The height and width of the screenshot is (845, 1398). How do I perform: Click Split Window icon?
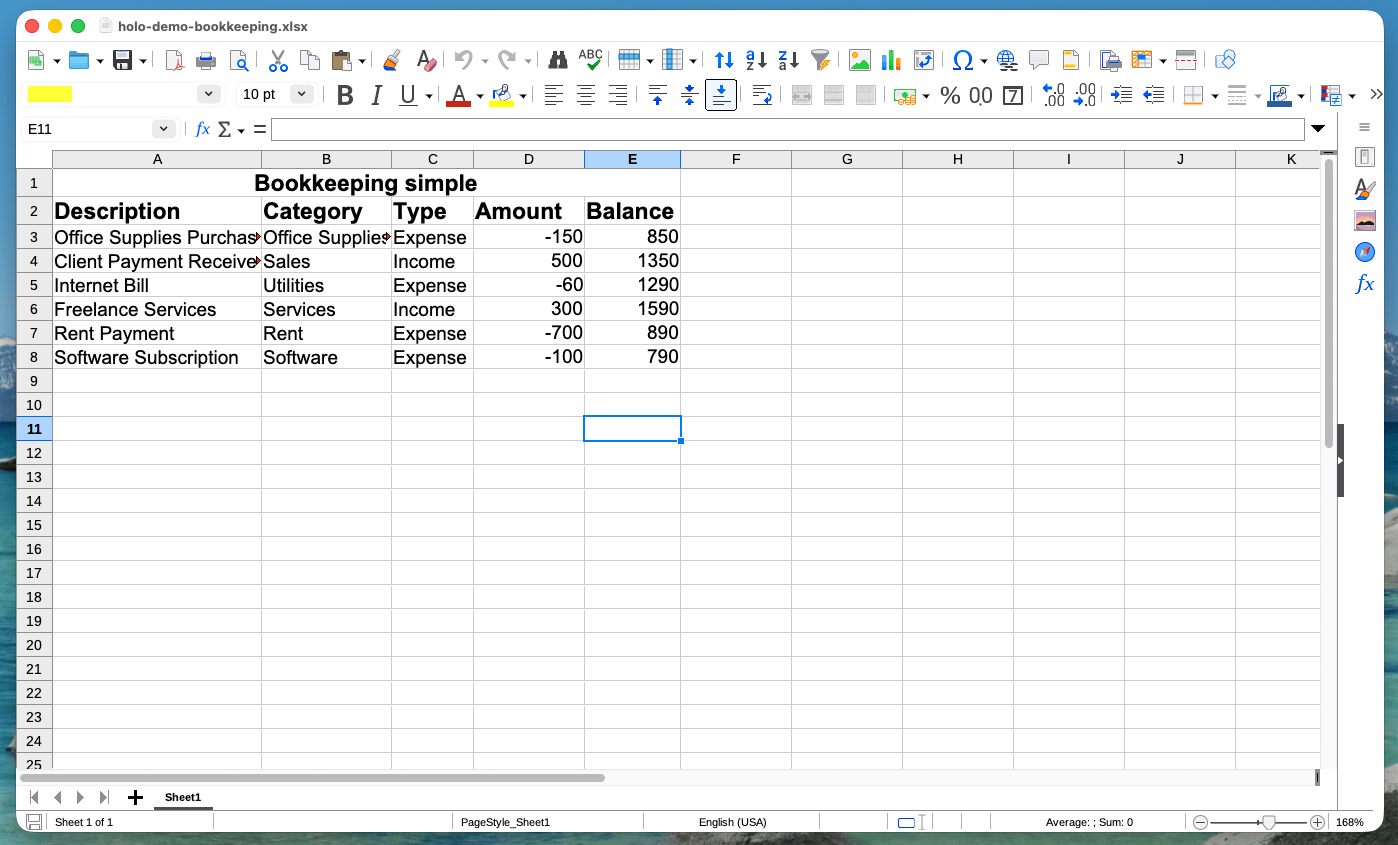coord(1186,61)
